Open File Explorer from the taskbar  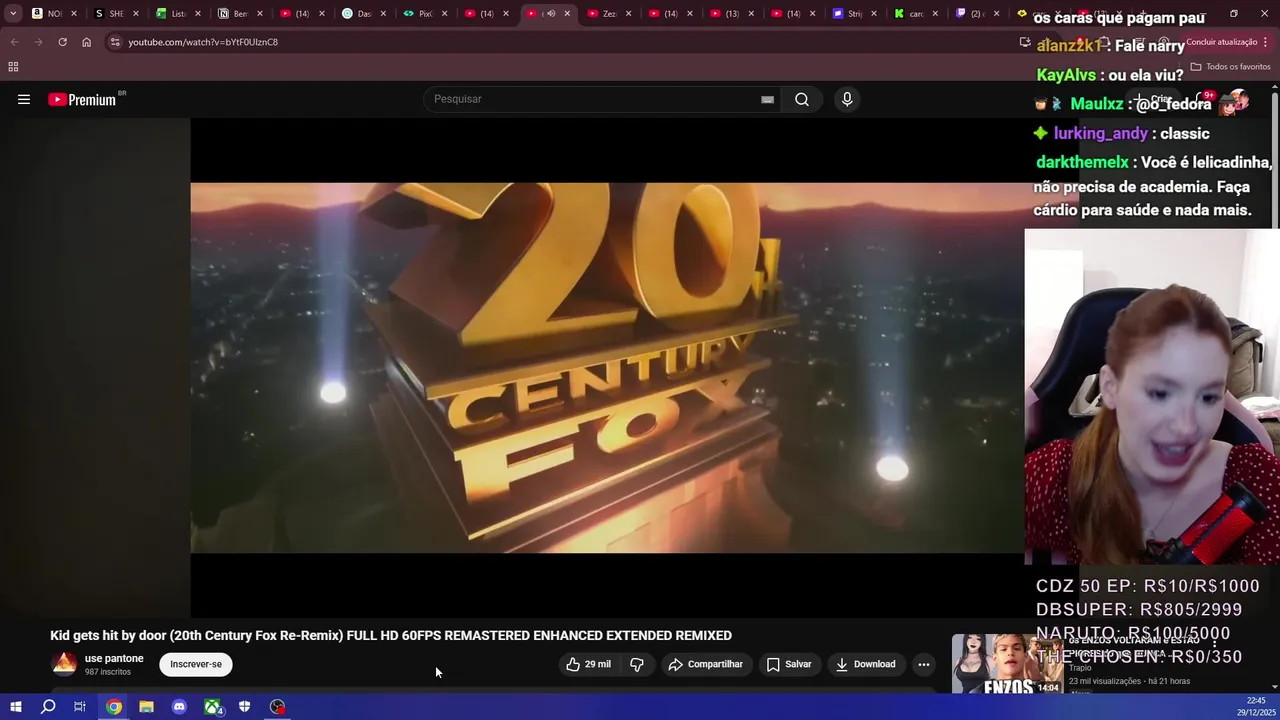click(146, 707)
